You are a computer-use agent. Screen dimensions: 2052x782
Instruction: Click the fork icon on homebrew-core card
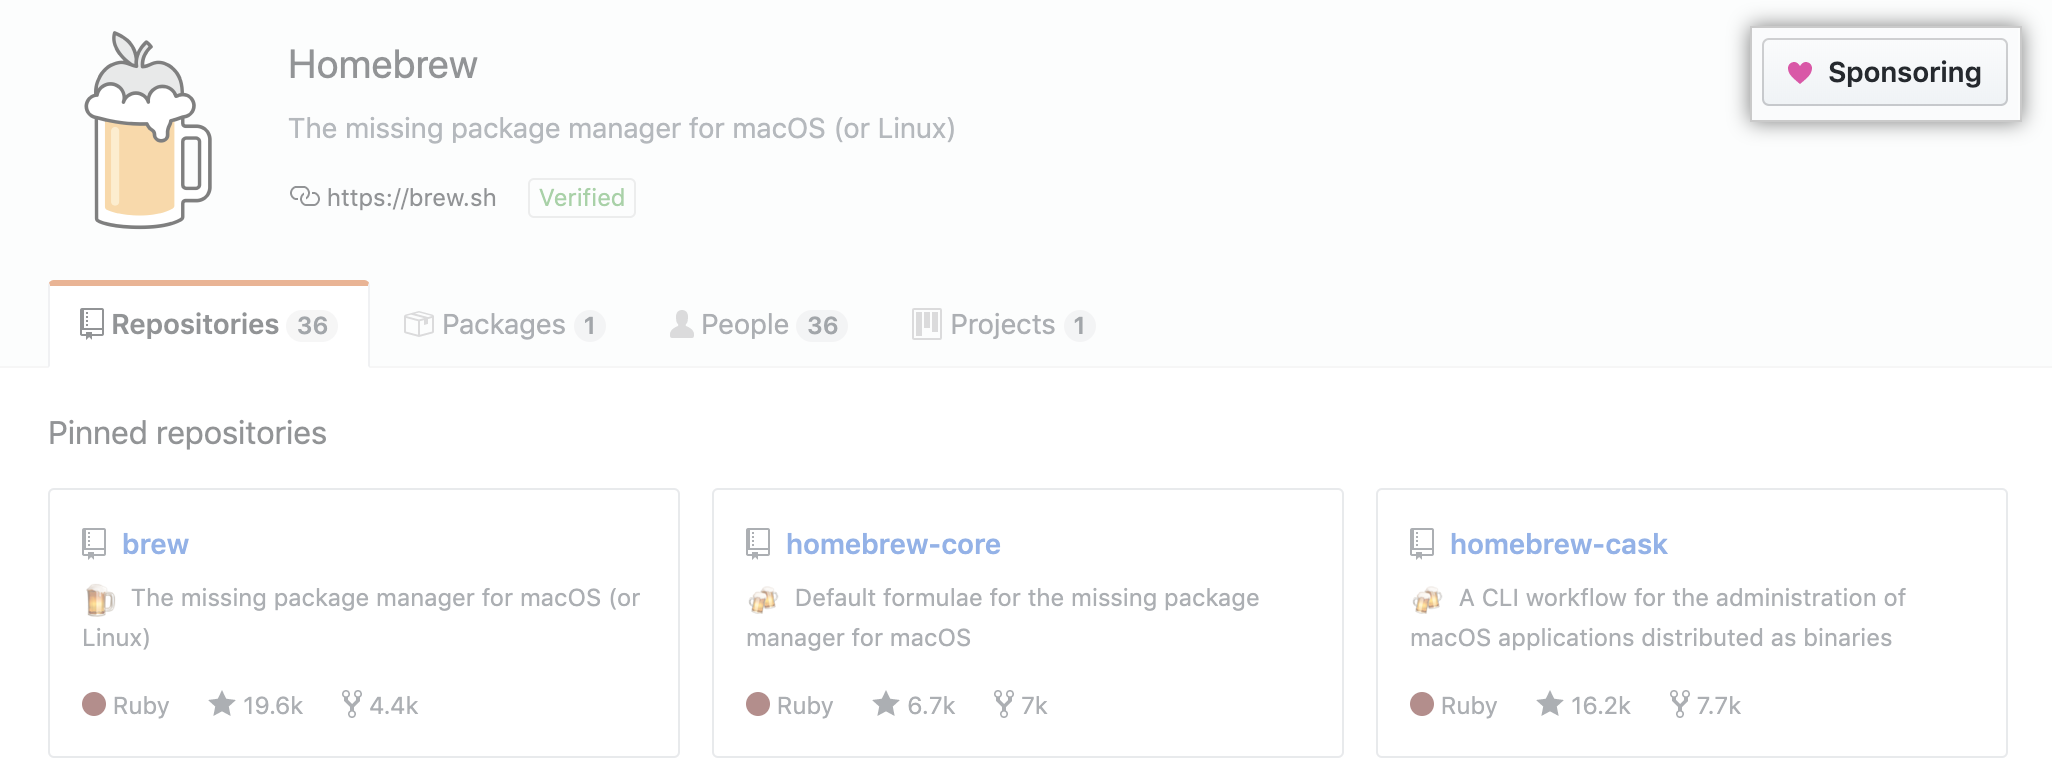point(1003,704)
